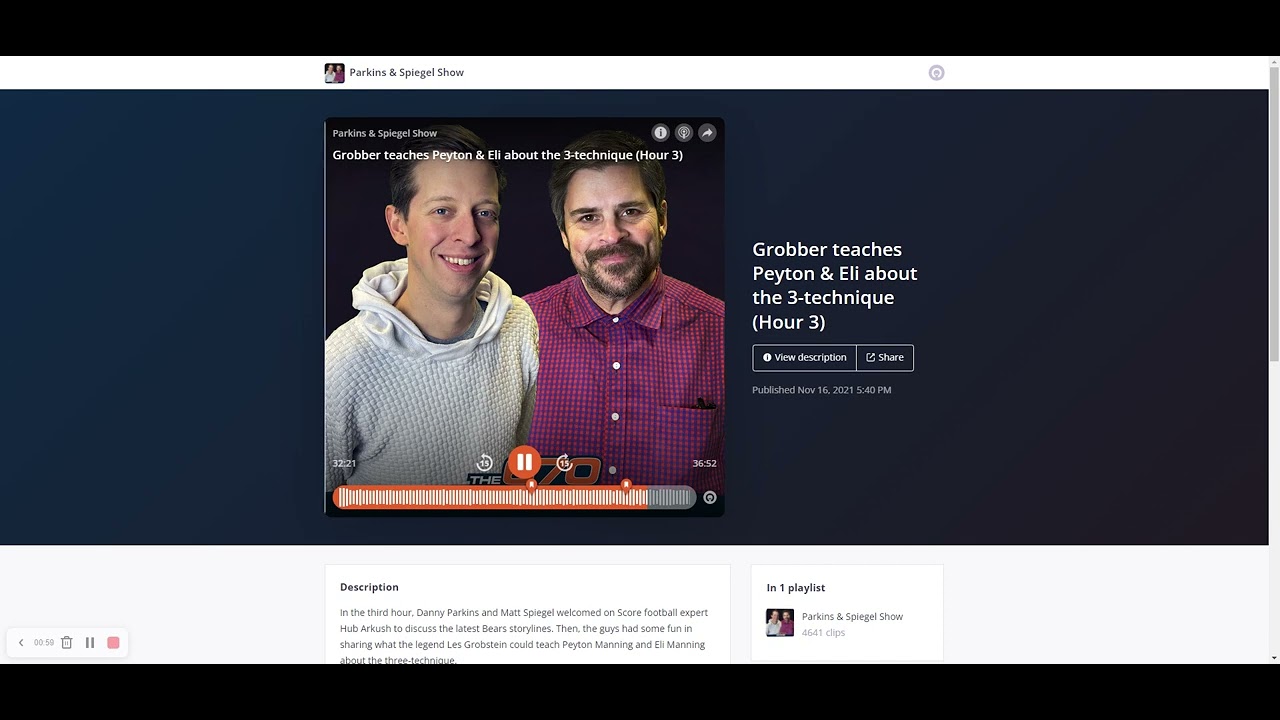This screenshot has height=720, width=1280.
Task: Click the elapsed time 32:21
Action: tap(344, 464)
